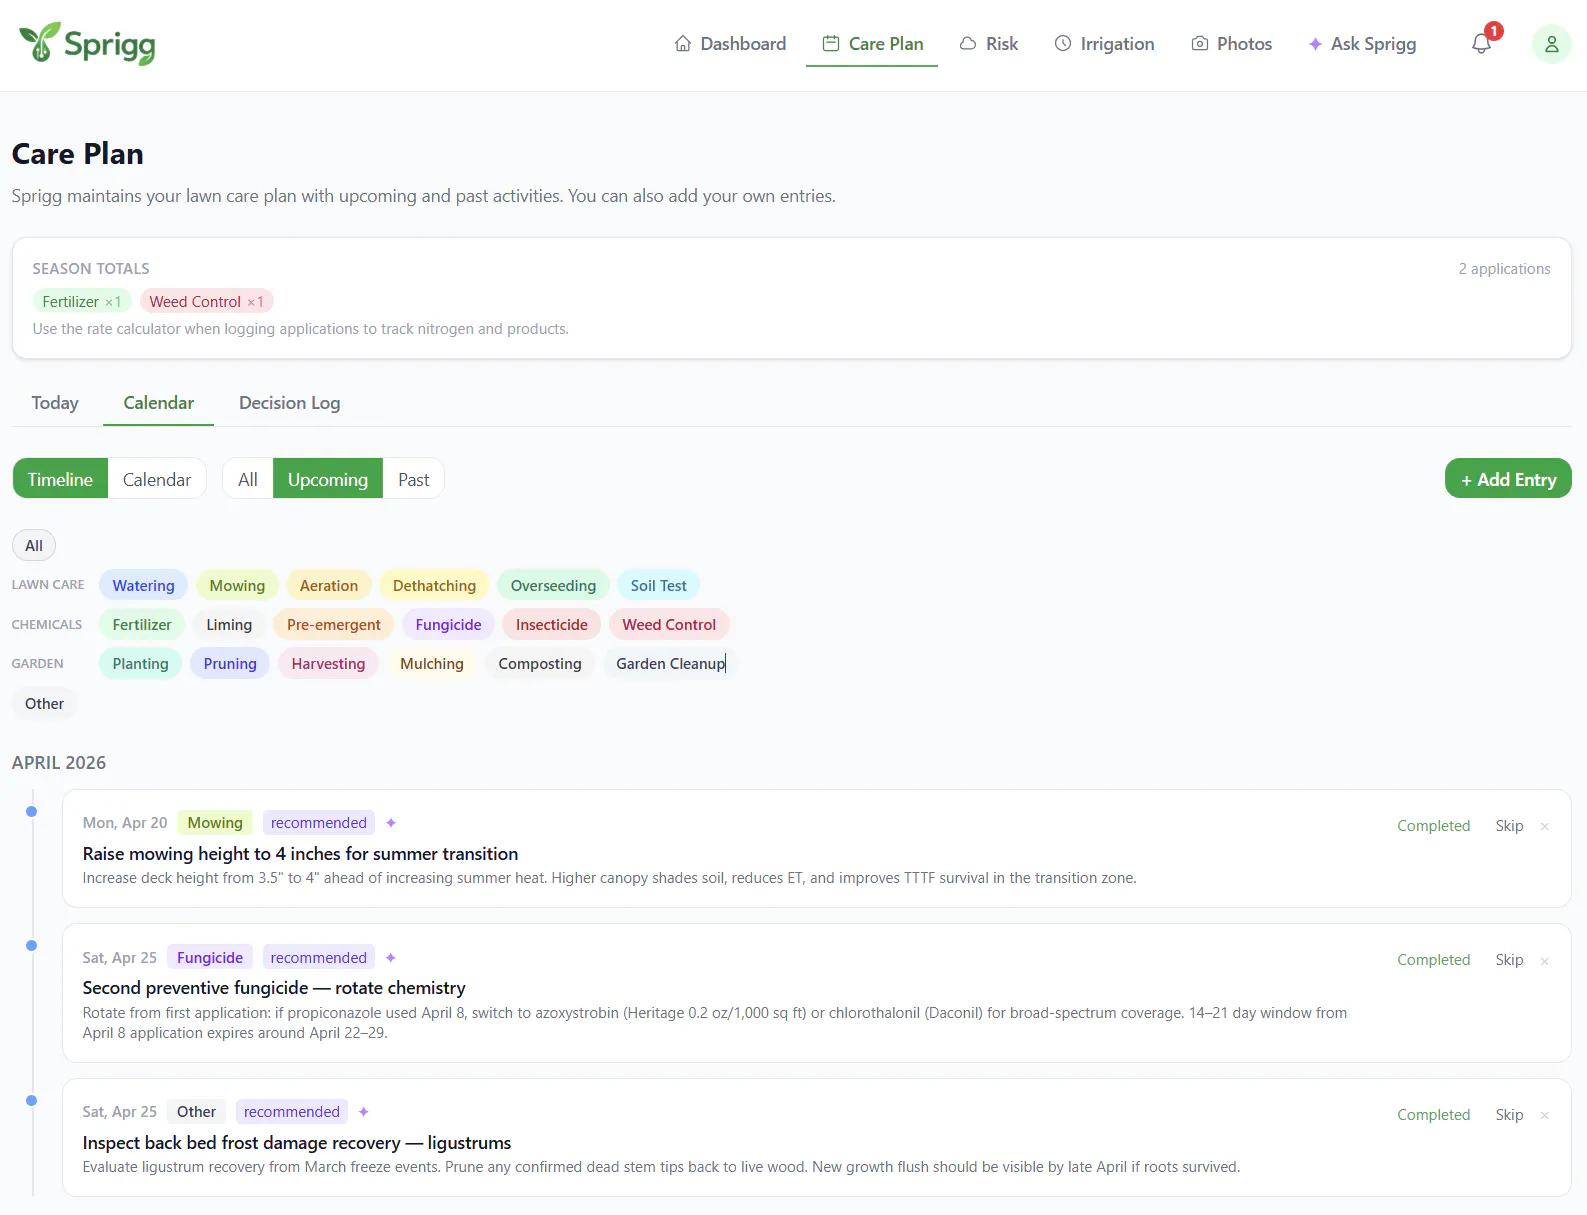Screen dimensions: 1587x1215
Task: Skip the Second preventive fungicide entry
Action: [x=1509, y=960]
